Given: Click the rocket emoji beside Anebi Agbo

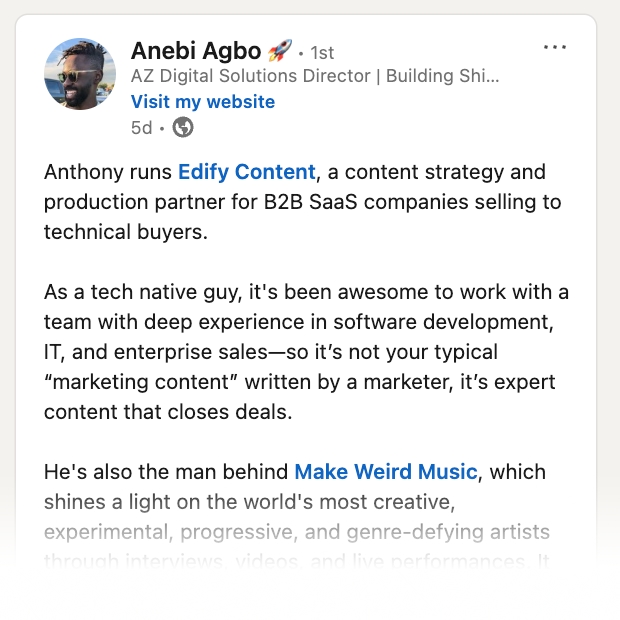Looking at the screenshot, I should pyautogui.click(x=280, y=51).
